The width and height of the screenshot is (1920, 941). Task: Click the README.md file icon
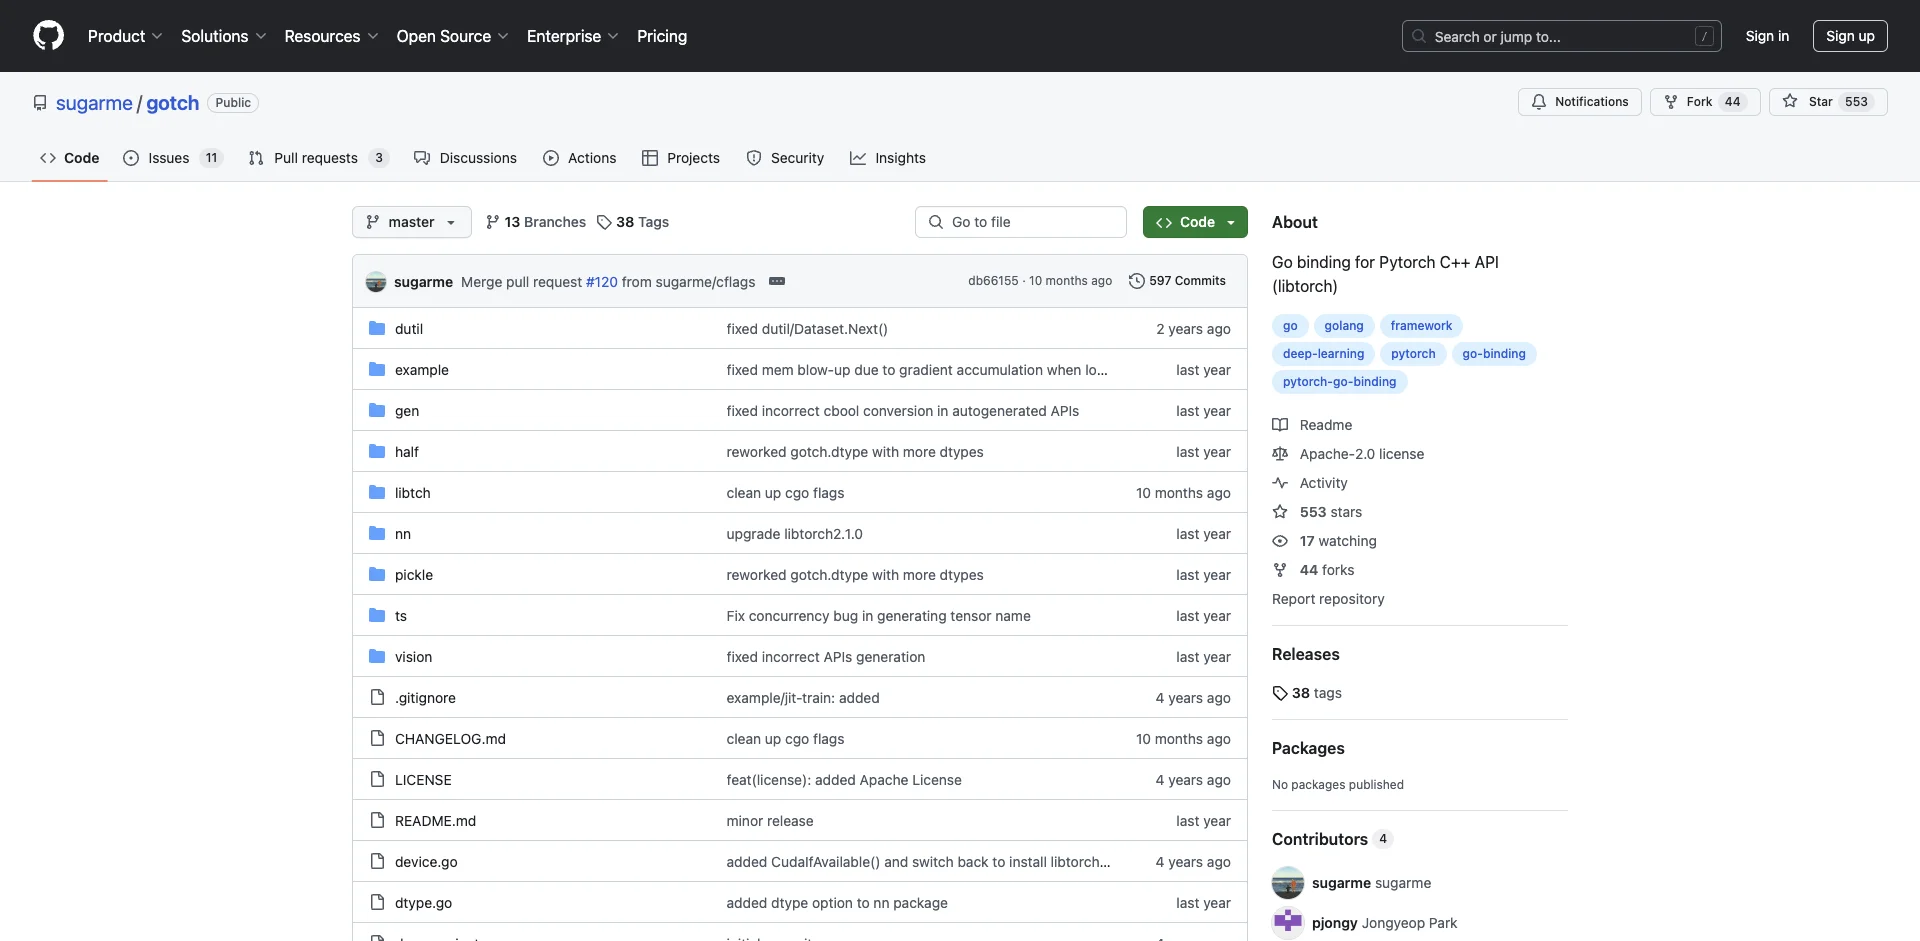(x=377, y=820)
